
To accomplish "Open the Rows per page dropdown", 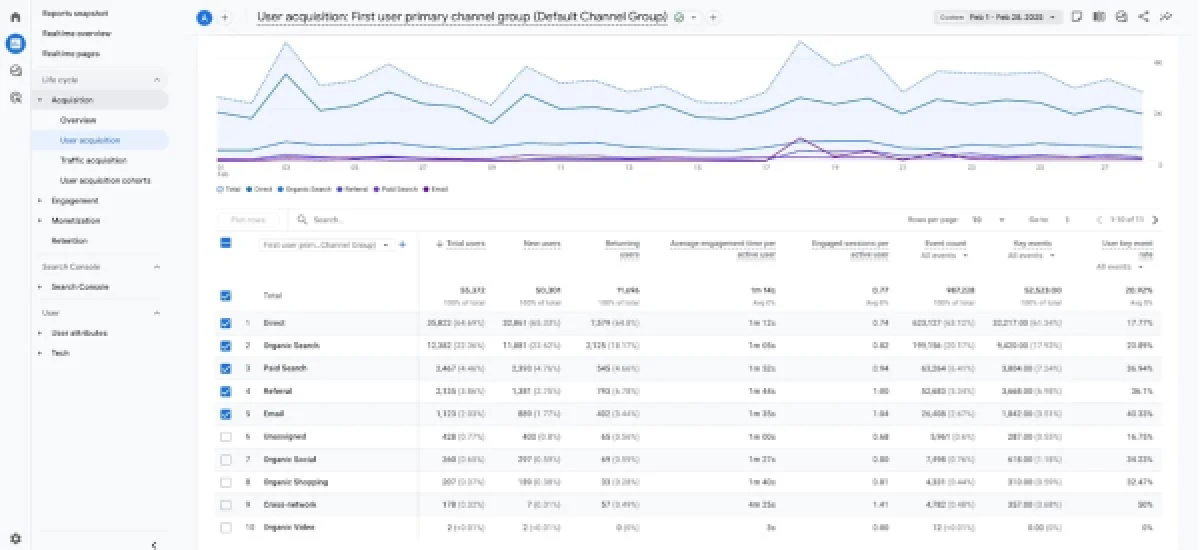I will (980, 219).
